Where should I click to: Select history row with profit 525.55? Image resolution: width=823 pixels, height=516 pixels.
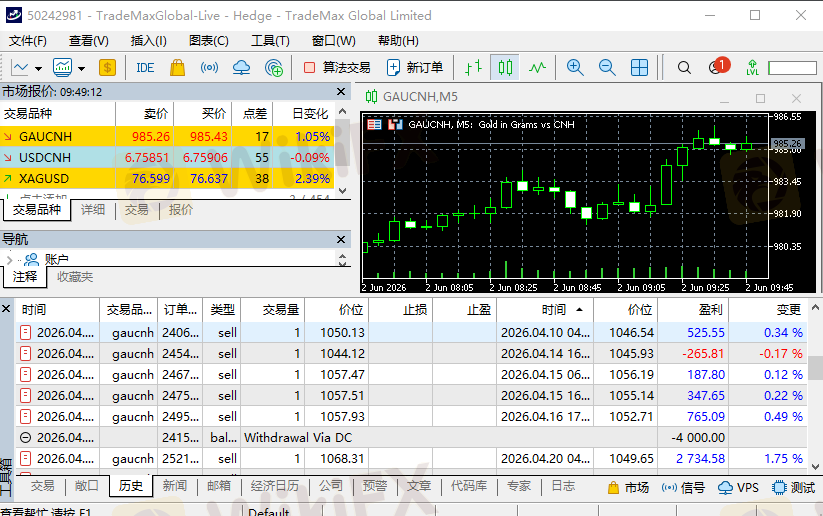[x=411, y=332]
